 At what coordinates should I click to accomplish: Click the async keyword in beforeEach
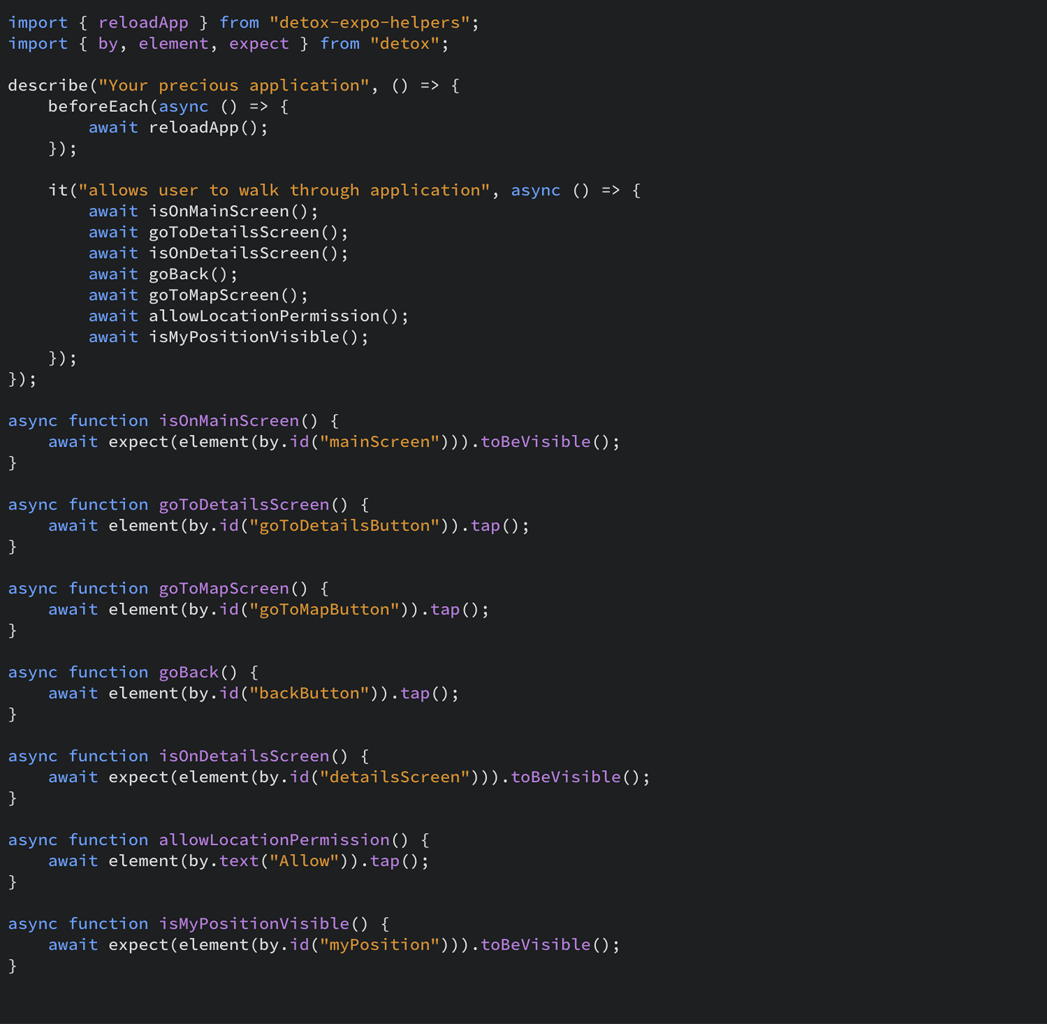(x=184, y=106)
